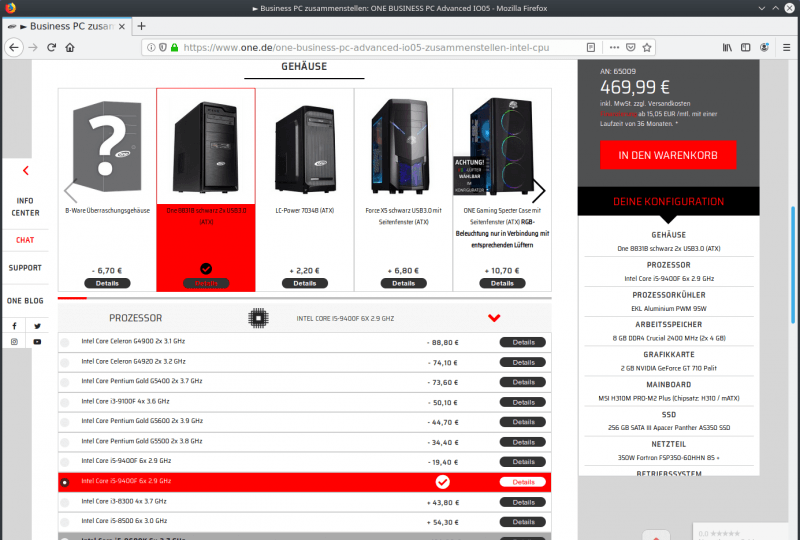Show site information circle icon
This screenshot has width=800, height=540.
pos(151,47)
